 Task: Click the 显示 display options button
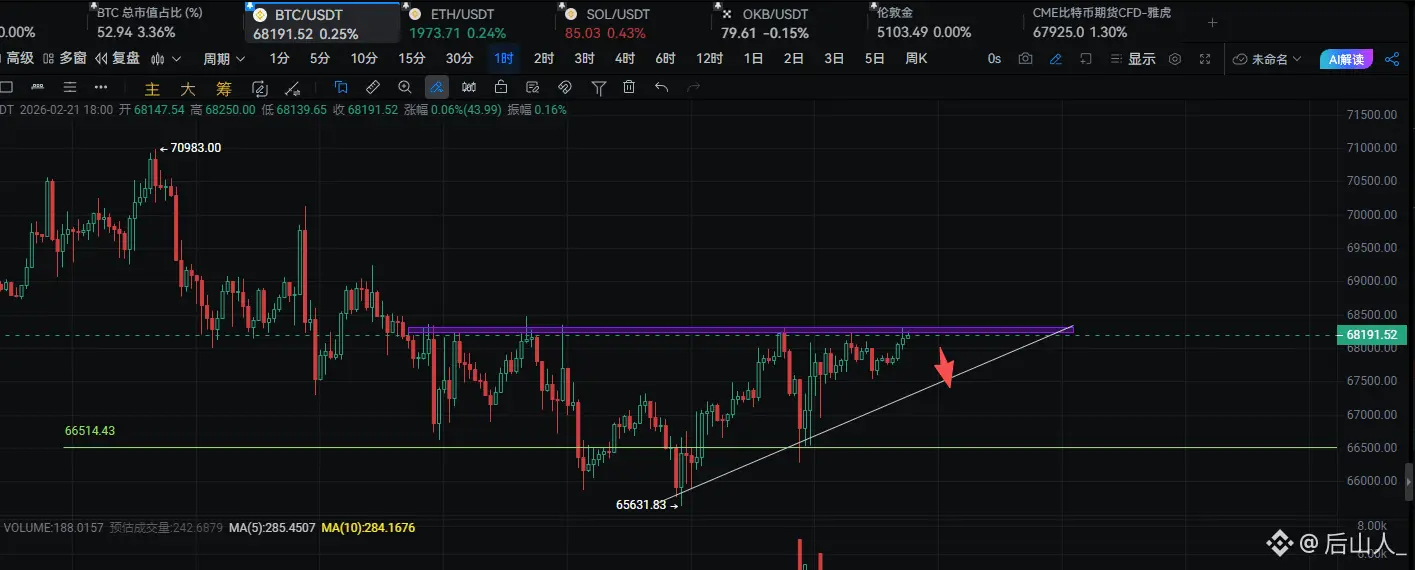point(1132,59)
